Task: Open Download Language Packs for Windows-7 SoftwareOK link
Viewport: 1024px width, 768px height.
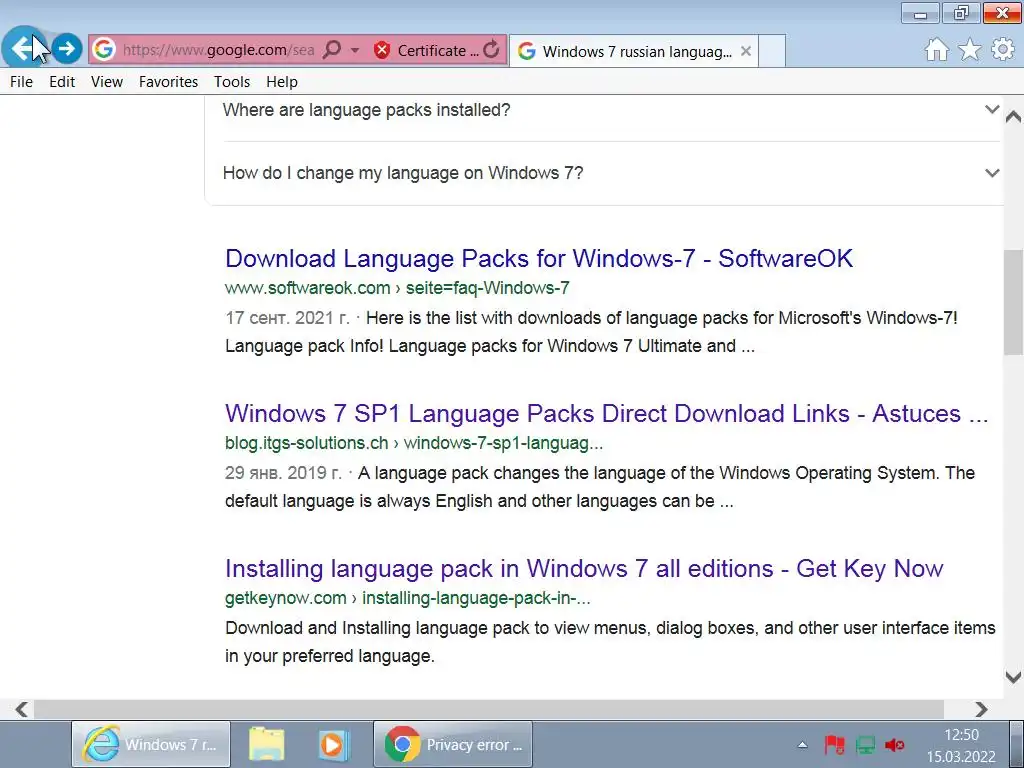Action: [x=539, y=259]
